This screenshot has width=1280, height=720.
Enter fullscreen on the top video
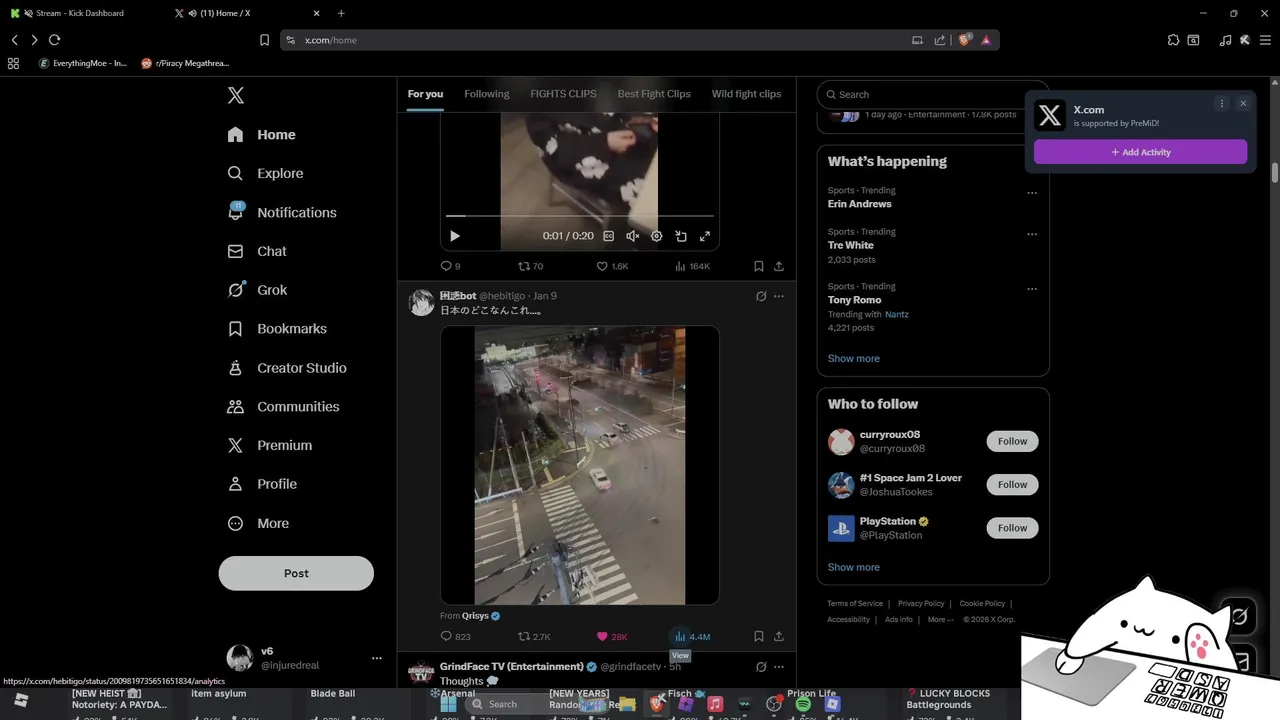[x=705, y=236]
